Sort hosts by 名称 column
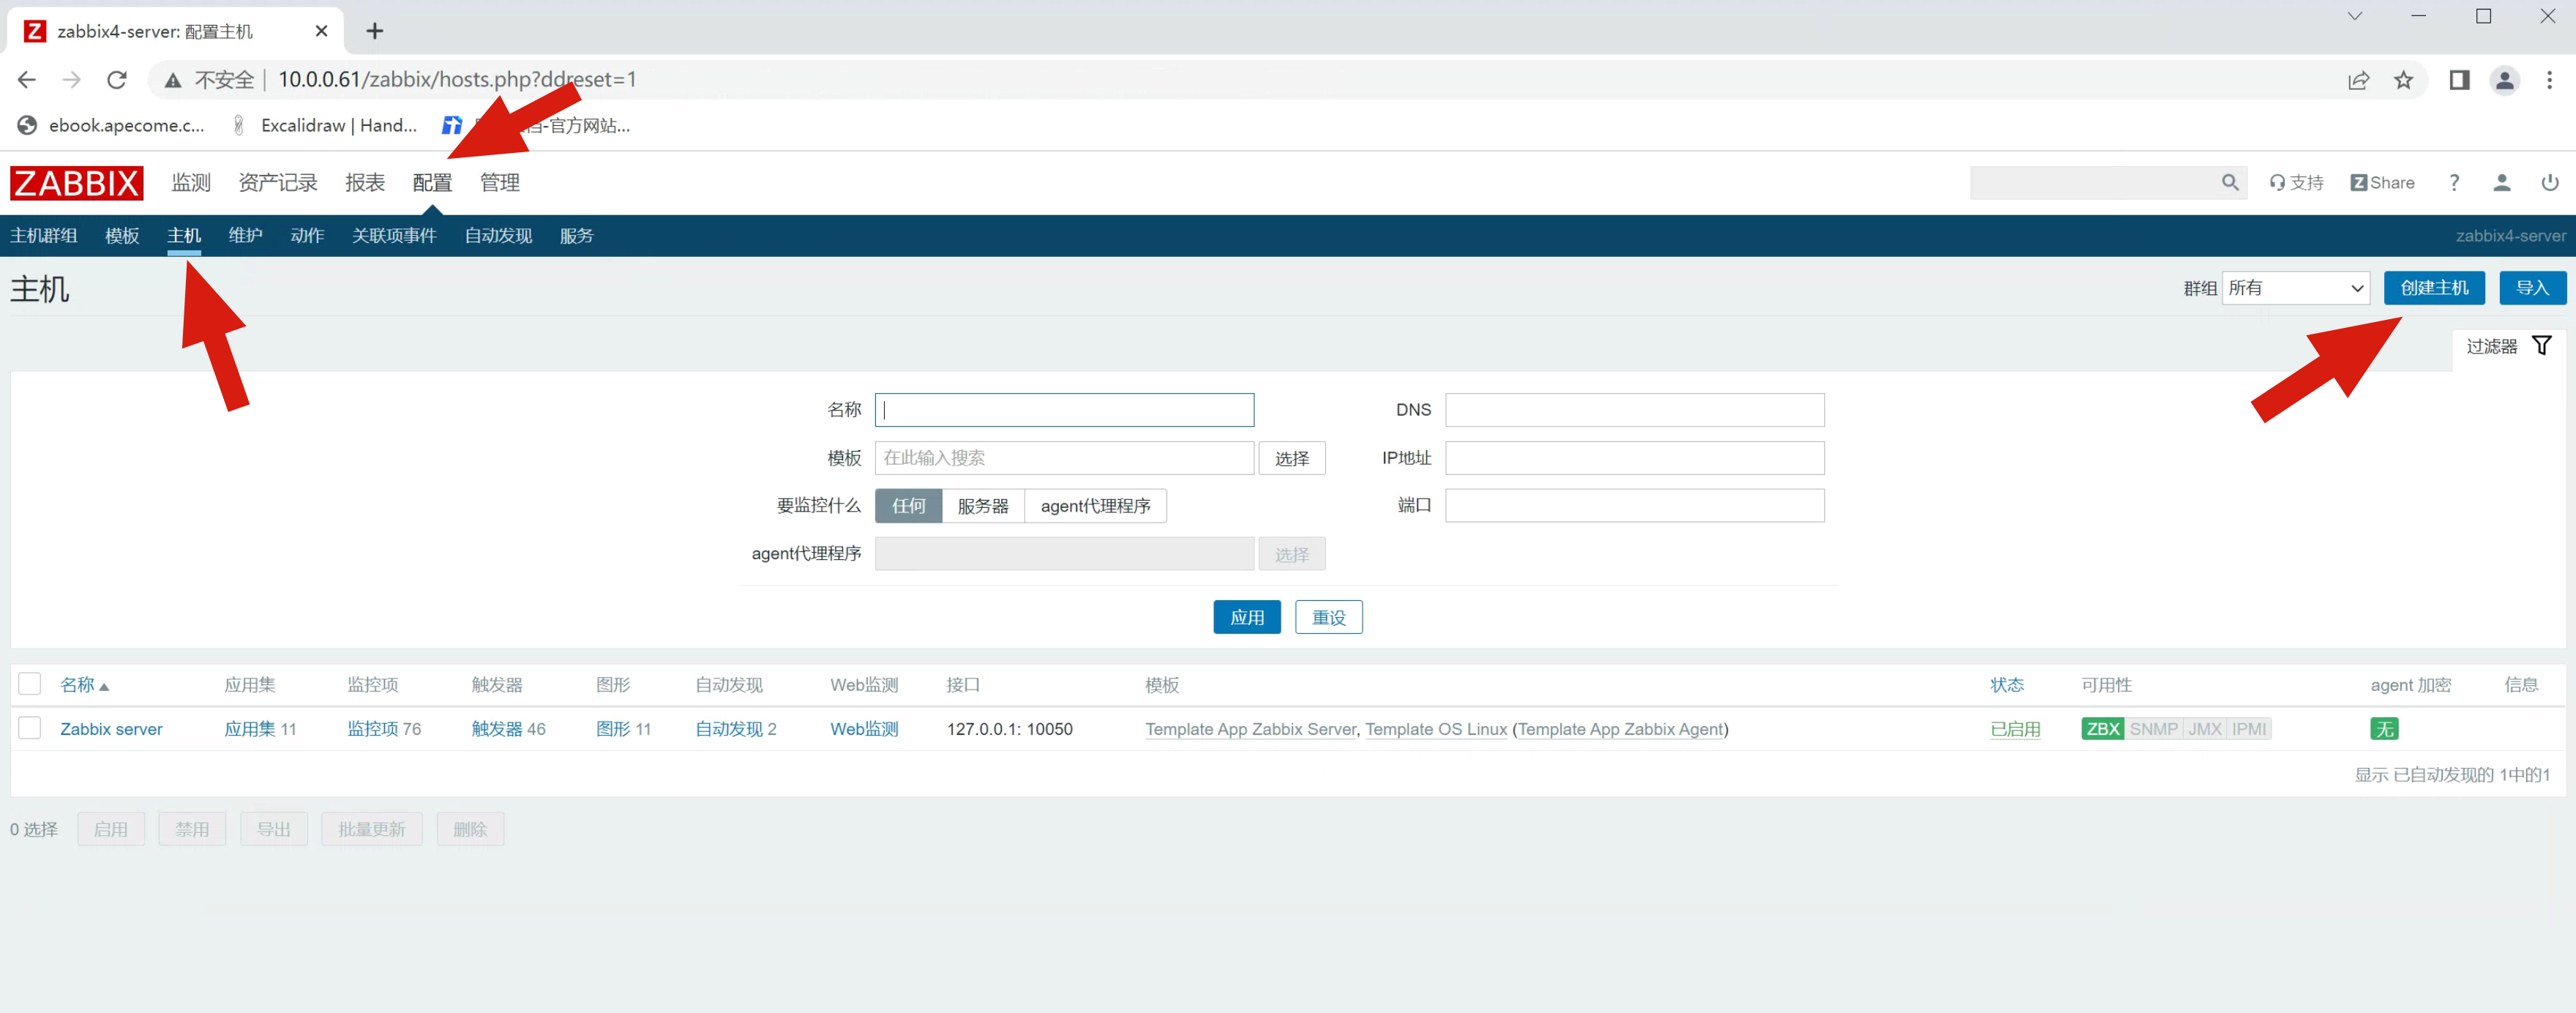Viewport: 2576px width, 1013px height. coord(78,685)
